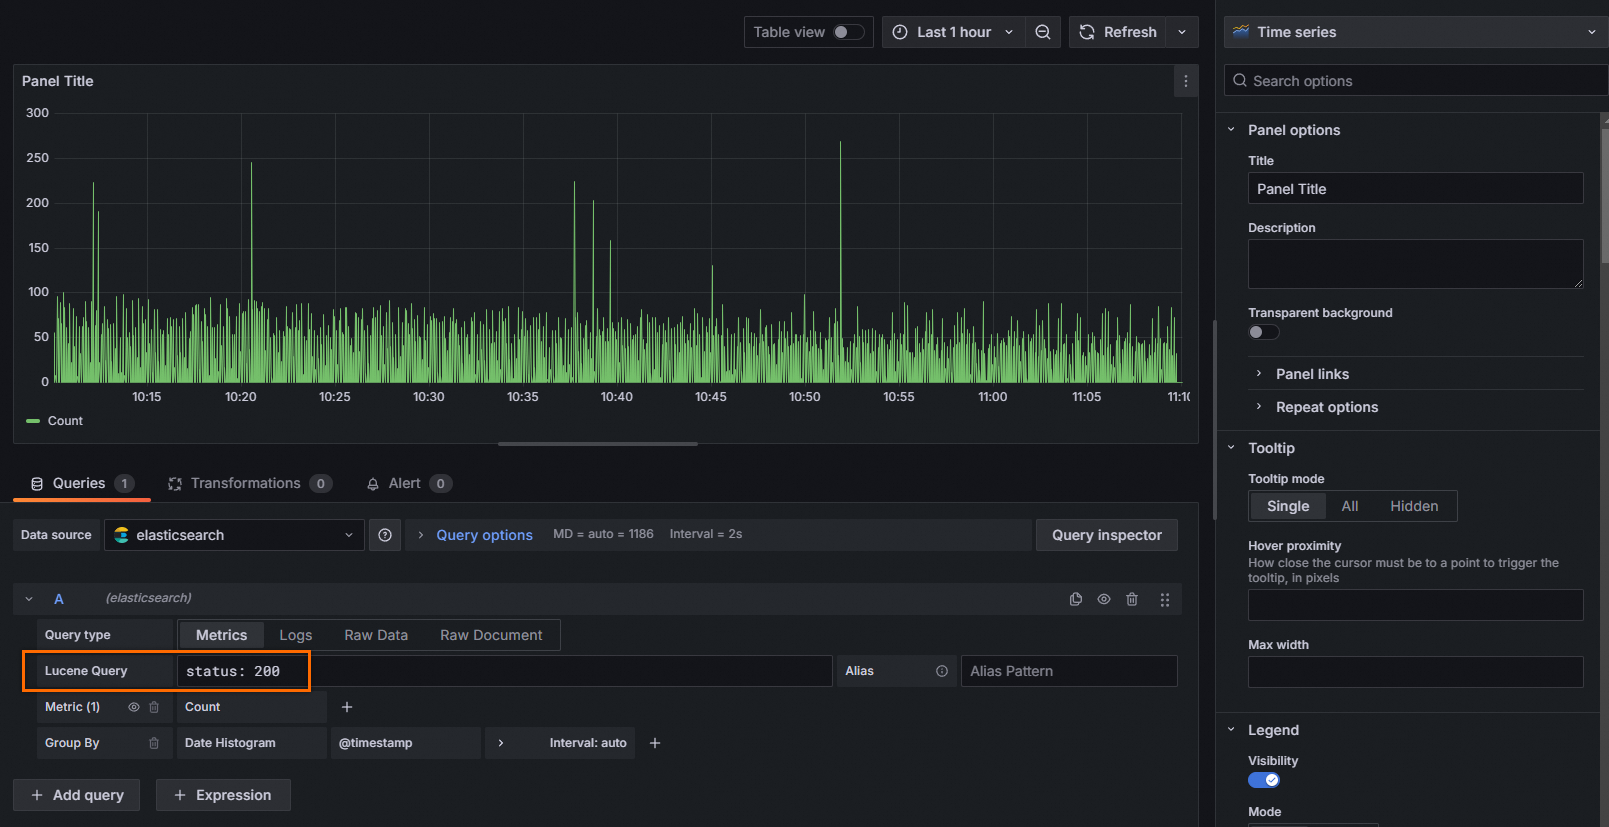Expand the Panel links section
This screenshot has width=1609, height=827.
click(1312, 374)
